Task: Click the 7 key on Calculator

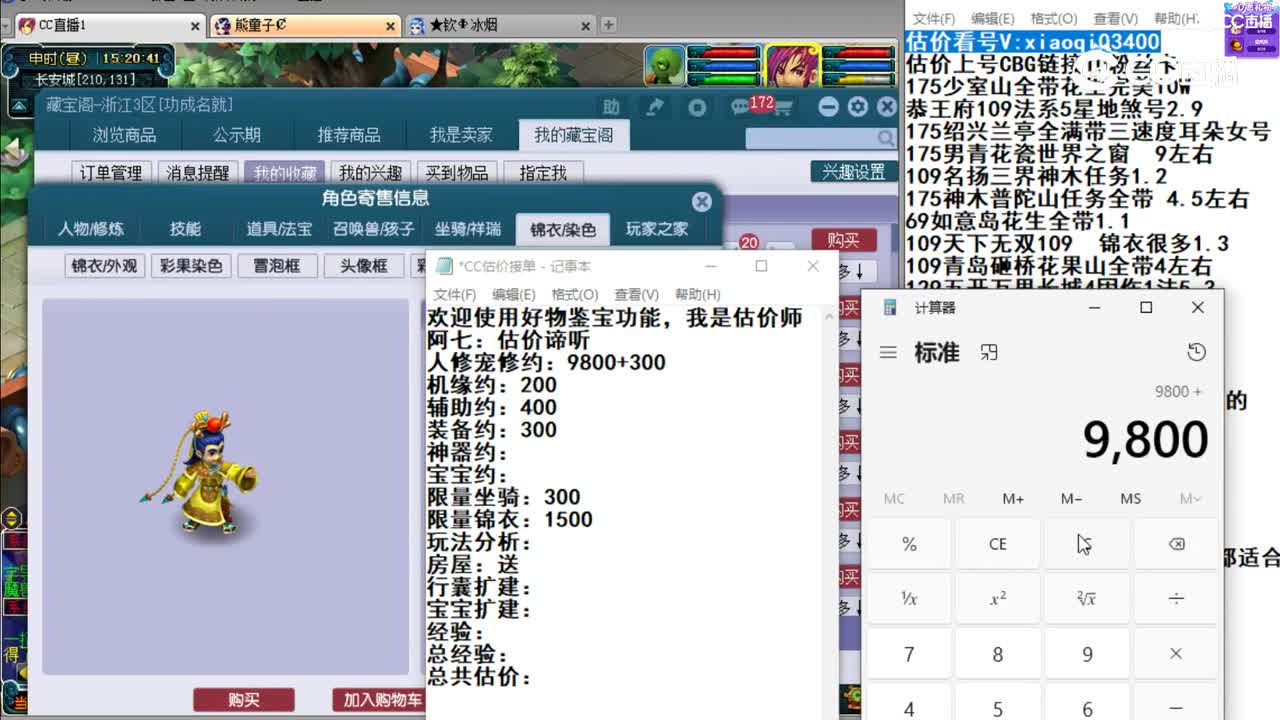Action: [909, 654]
